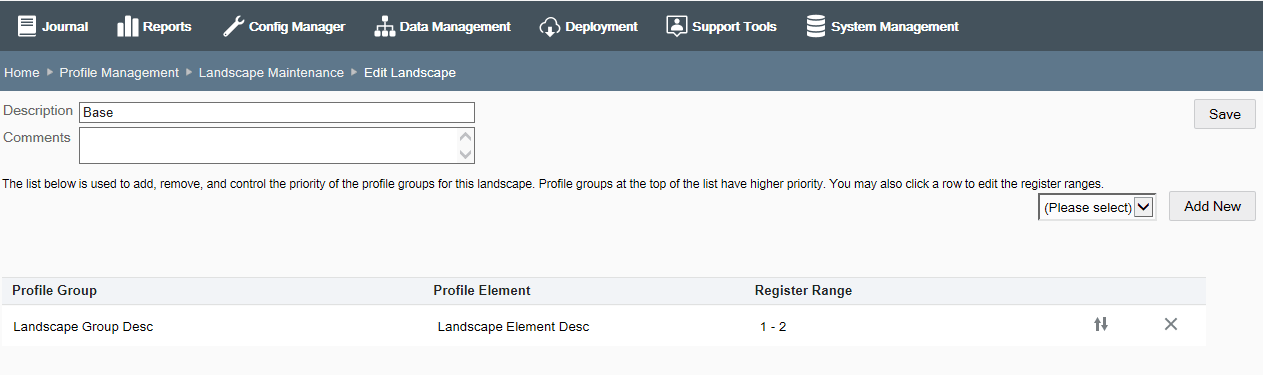Navigate to Profile Management breadcrumb
The image size is (1263, 375).
[x=119, y=73]
